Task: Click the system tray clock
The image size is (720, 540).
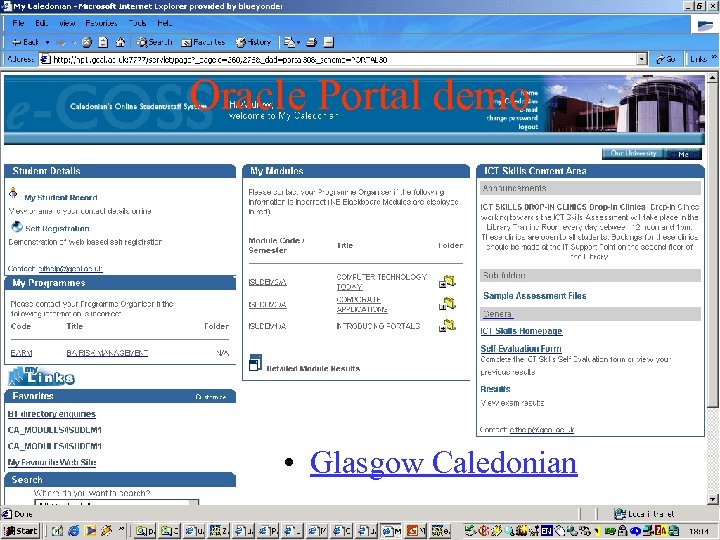Action: coord(700,531)
